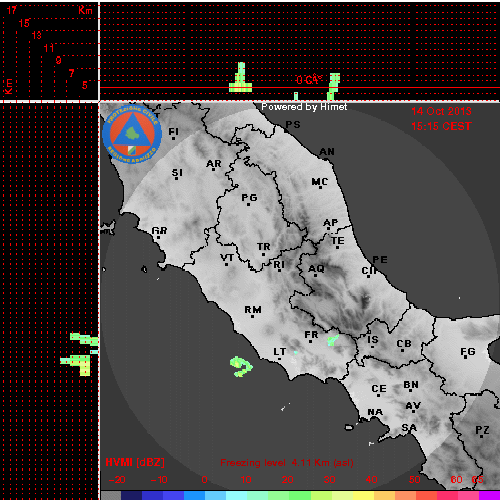Screen dimensions: 500x500
Task: Click the 'AQ' city marker
Action: (316, 270)
